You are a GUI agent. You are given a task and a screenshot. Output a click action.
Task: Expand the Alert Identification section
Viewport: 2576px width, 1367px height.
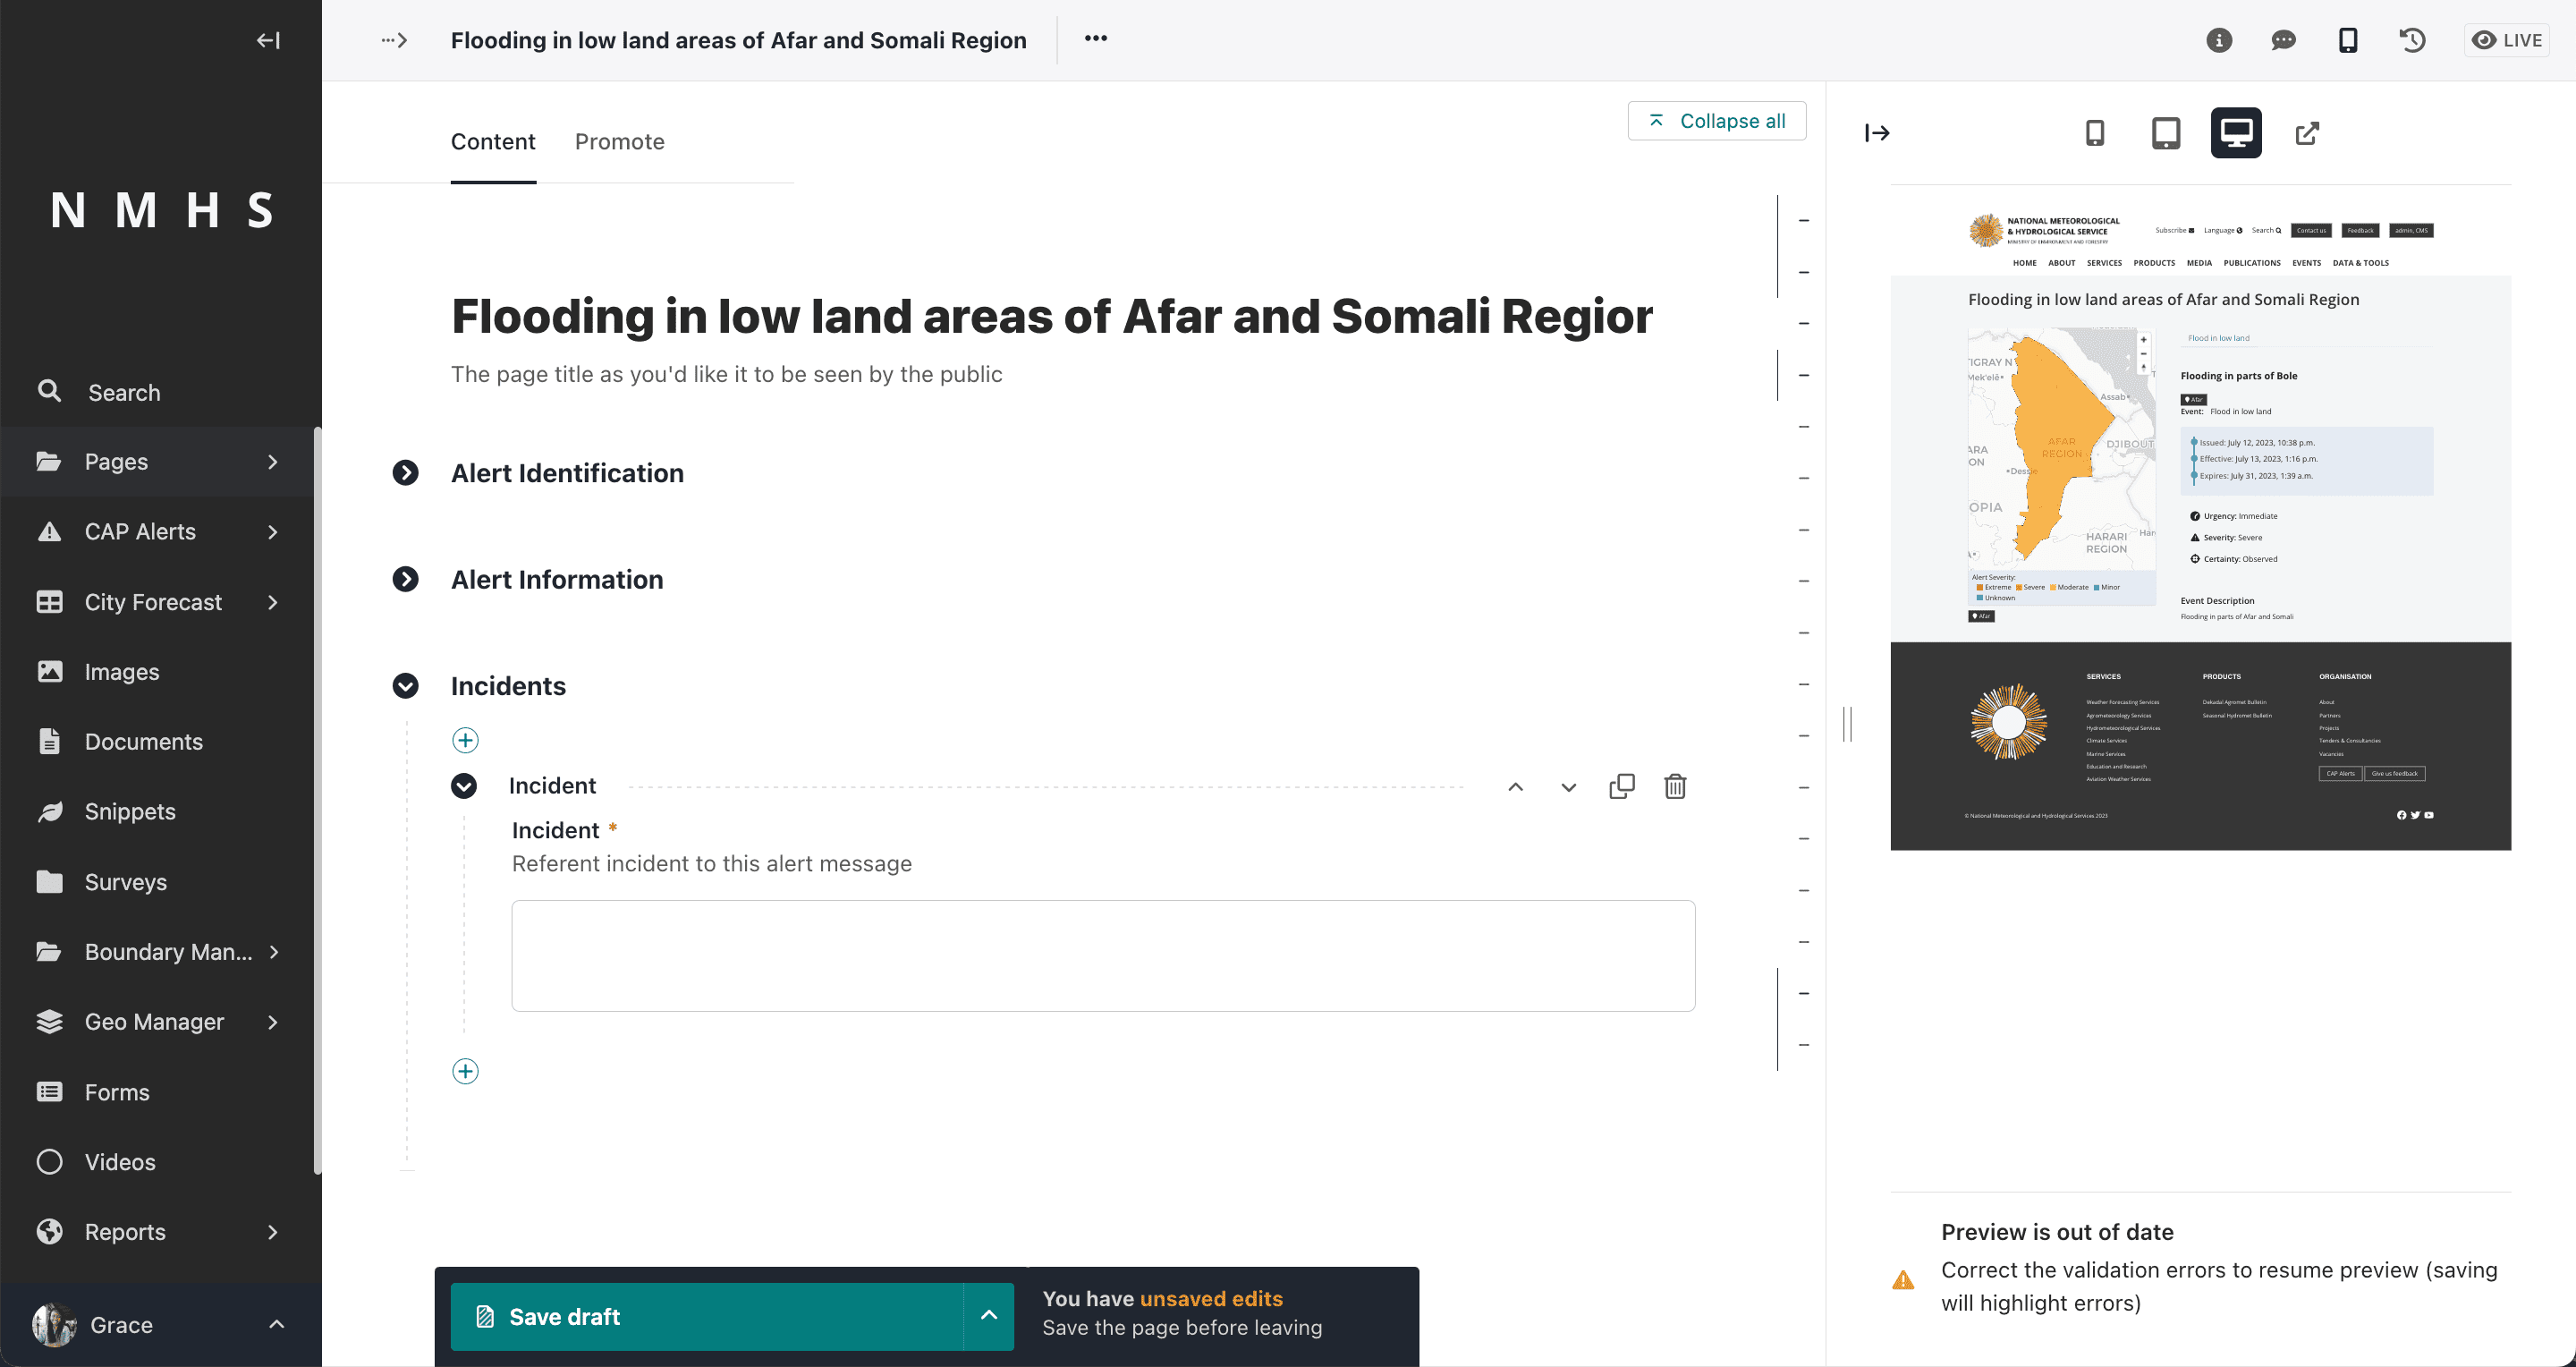[405, 473]
